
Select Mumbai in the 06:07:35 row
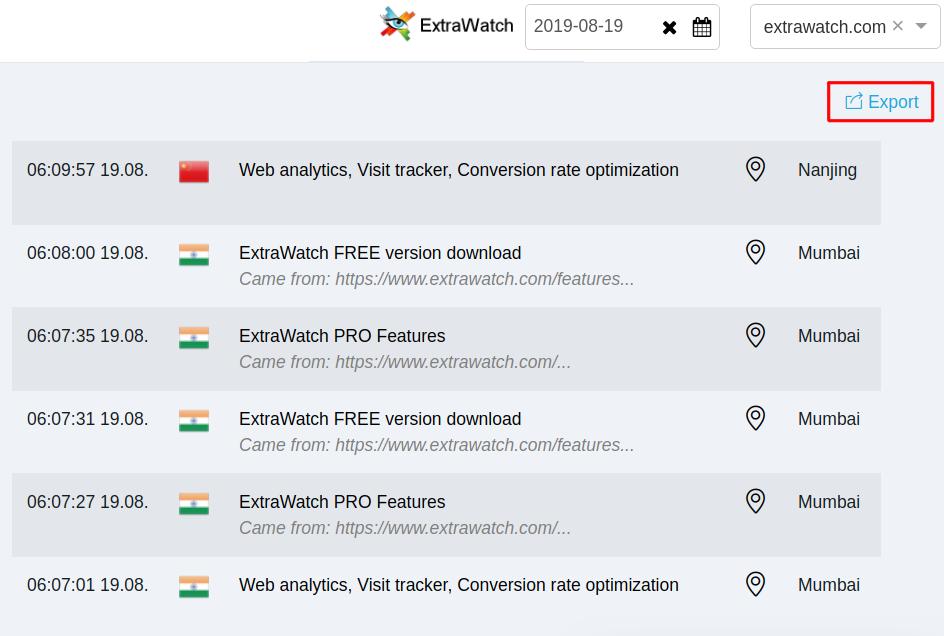(828, 336)
